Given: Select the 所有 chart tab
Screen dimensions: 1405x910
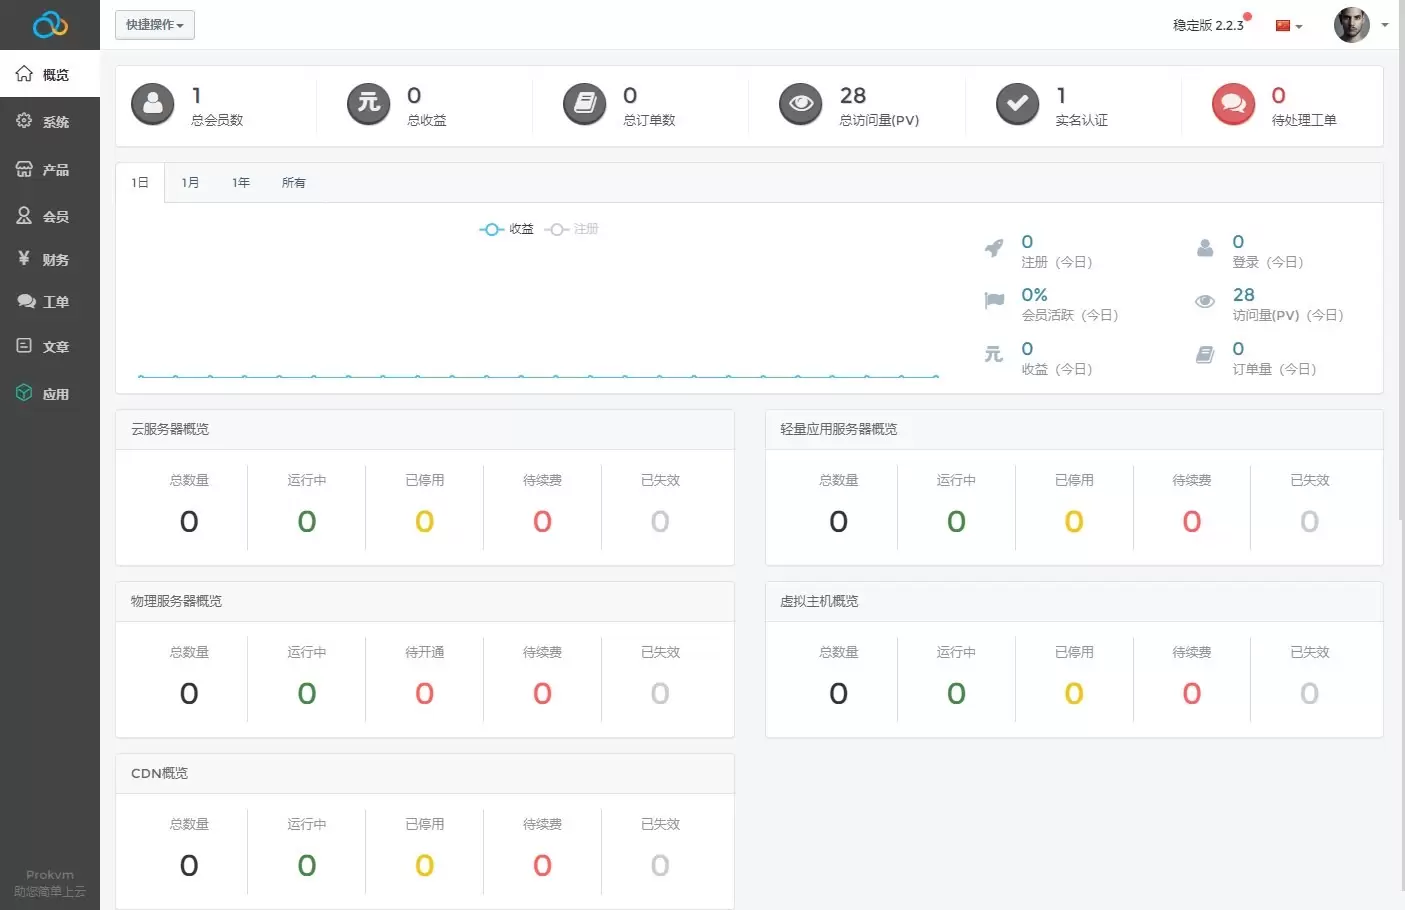Looking at the screenshot, I should 294,183.
